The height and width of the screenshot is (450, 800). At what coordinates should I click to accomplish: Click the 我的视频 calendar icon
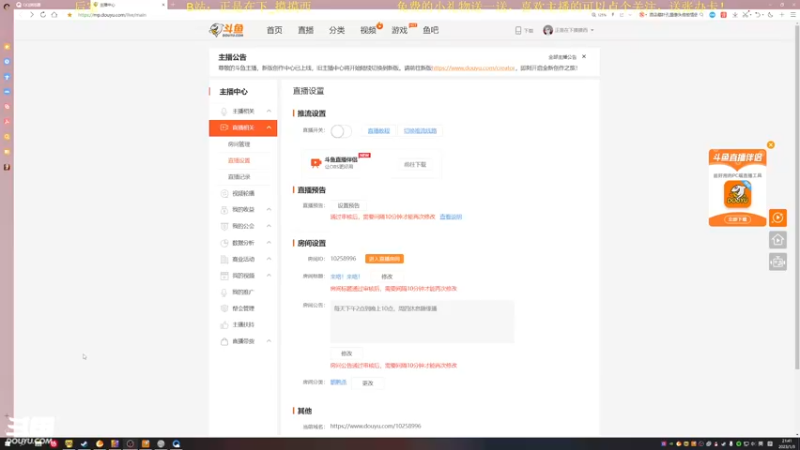pyautogui.click(x=224, y=276)
